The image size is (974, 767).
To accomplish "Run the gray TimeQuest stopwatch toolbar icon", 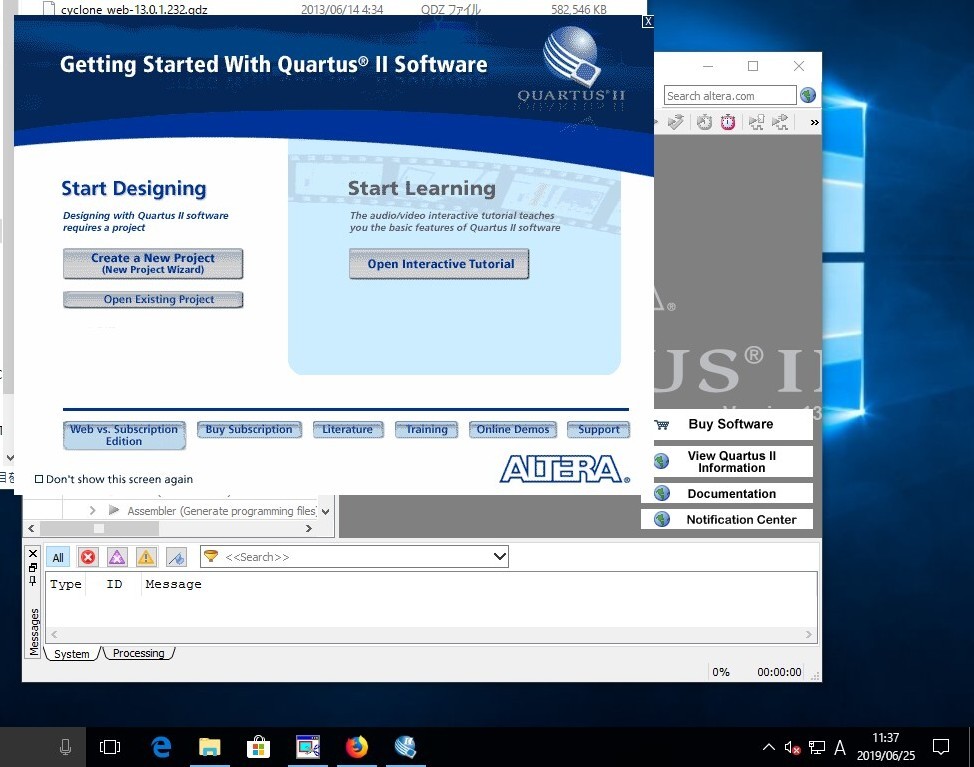I will 704,122.
